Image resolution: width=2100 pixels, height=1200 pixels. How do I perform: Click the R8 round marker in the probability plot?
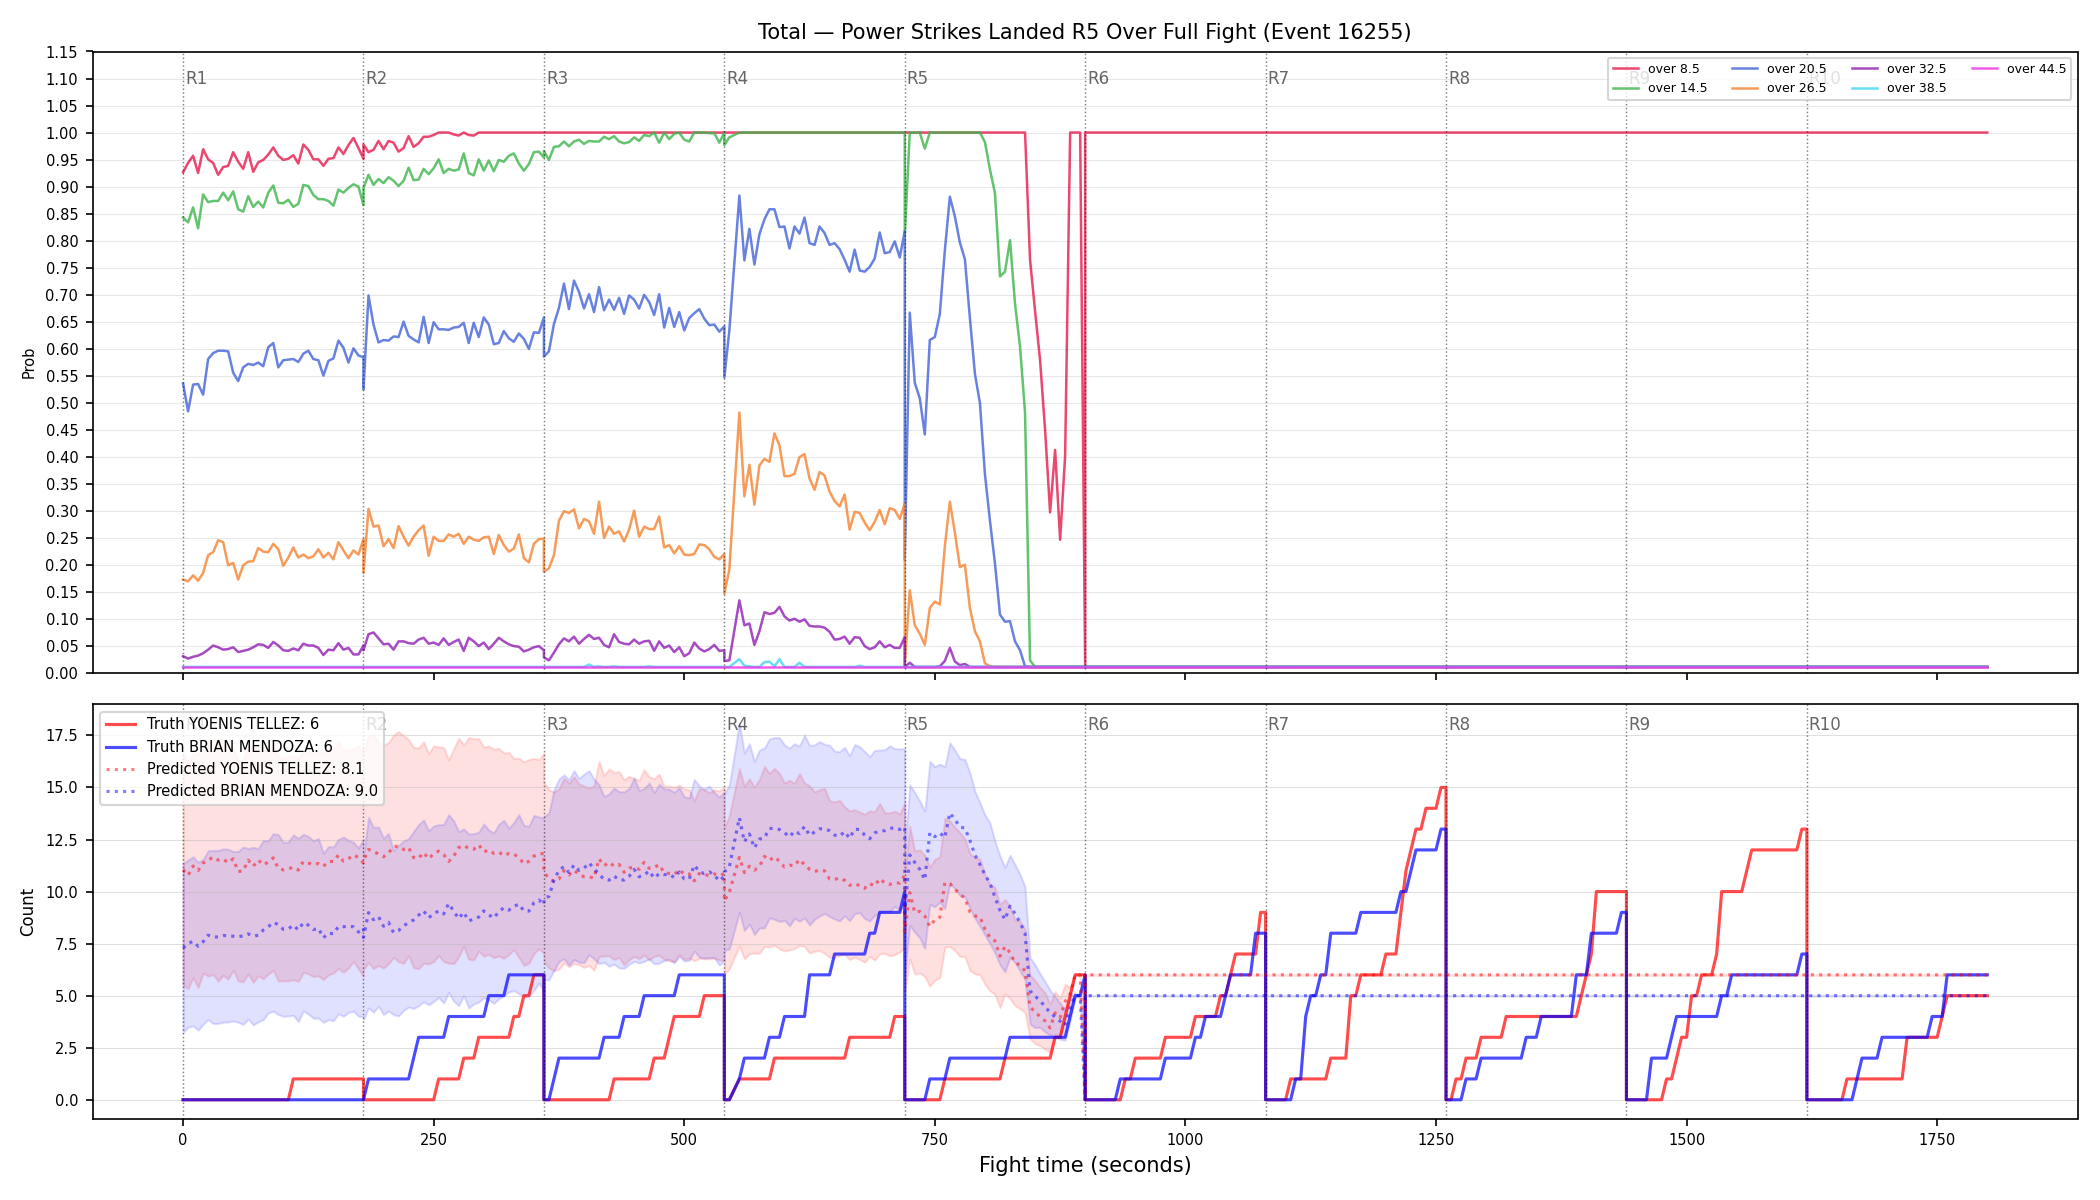point(1459,78)
